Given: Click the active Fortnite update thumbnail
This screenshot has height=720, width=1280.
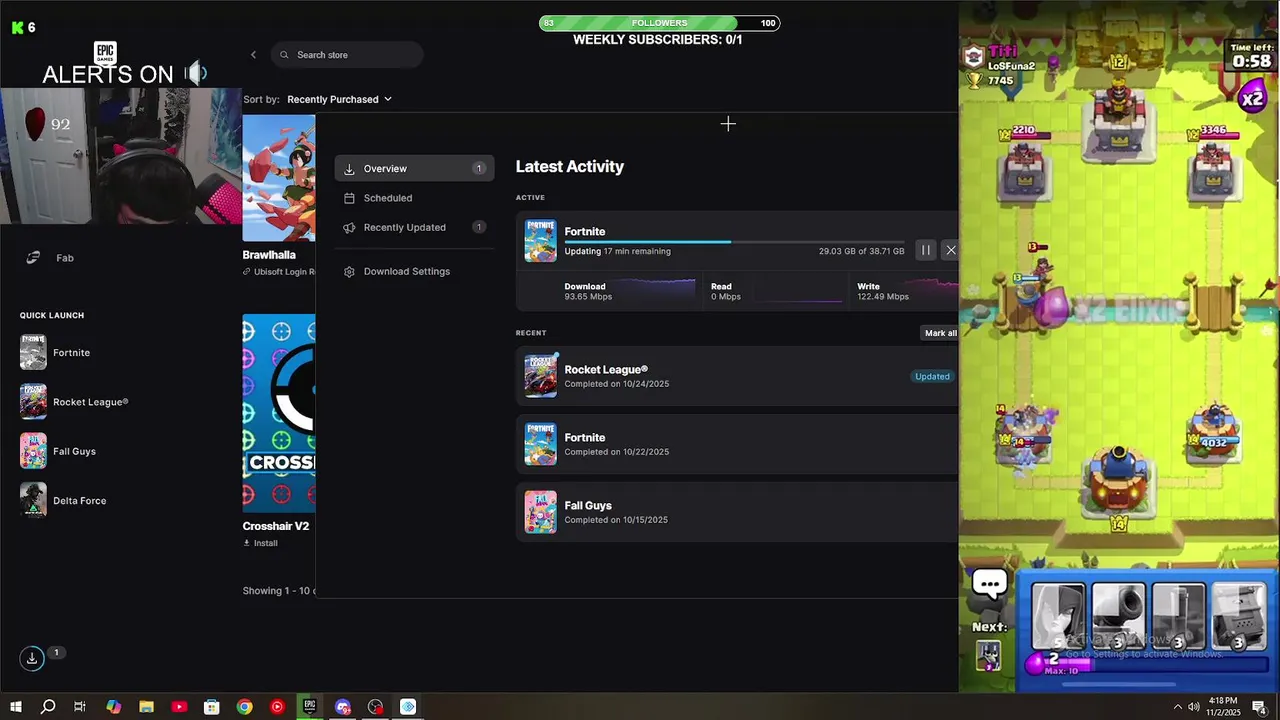Looking at the screenshot, I should pyautogui.click(x=541, y=241).
